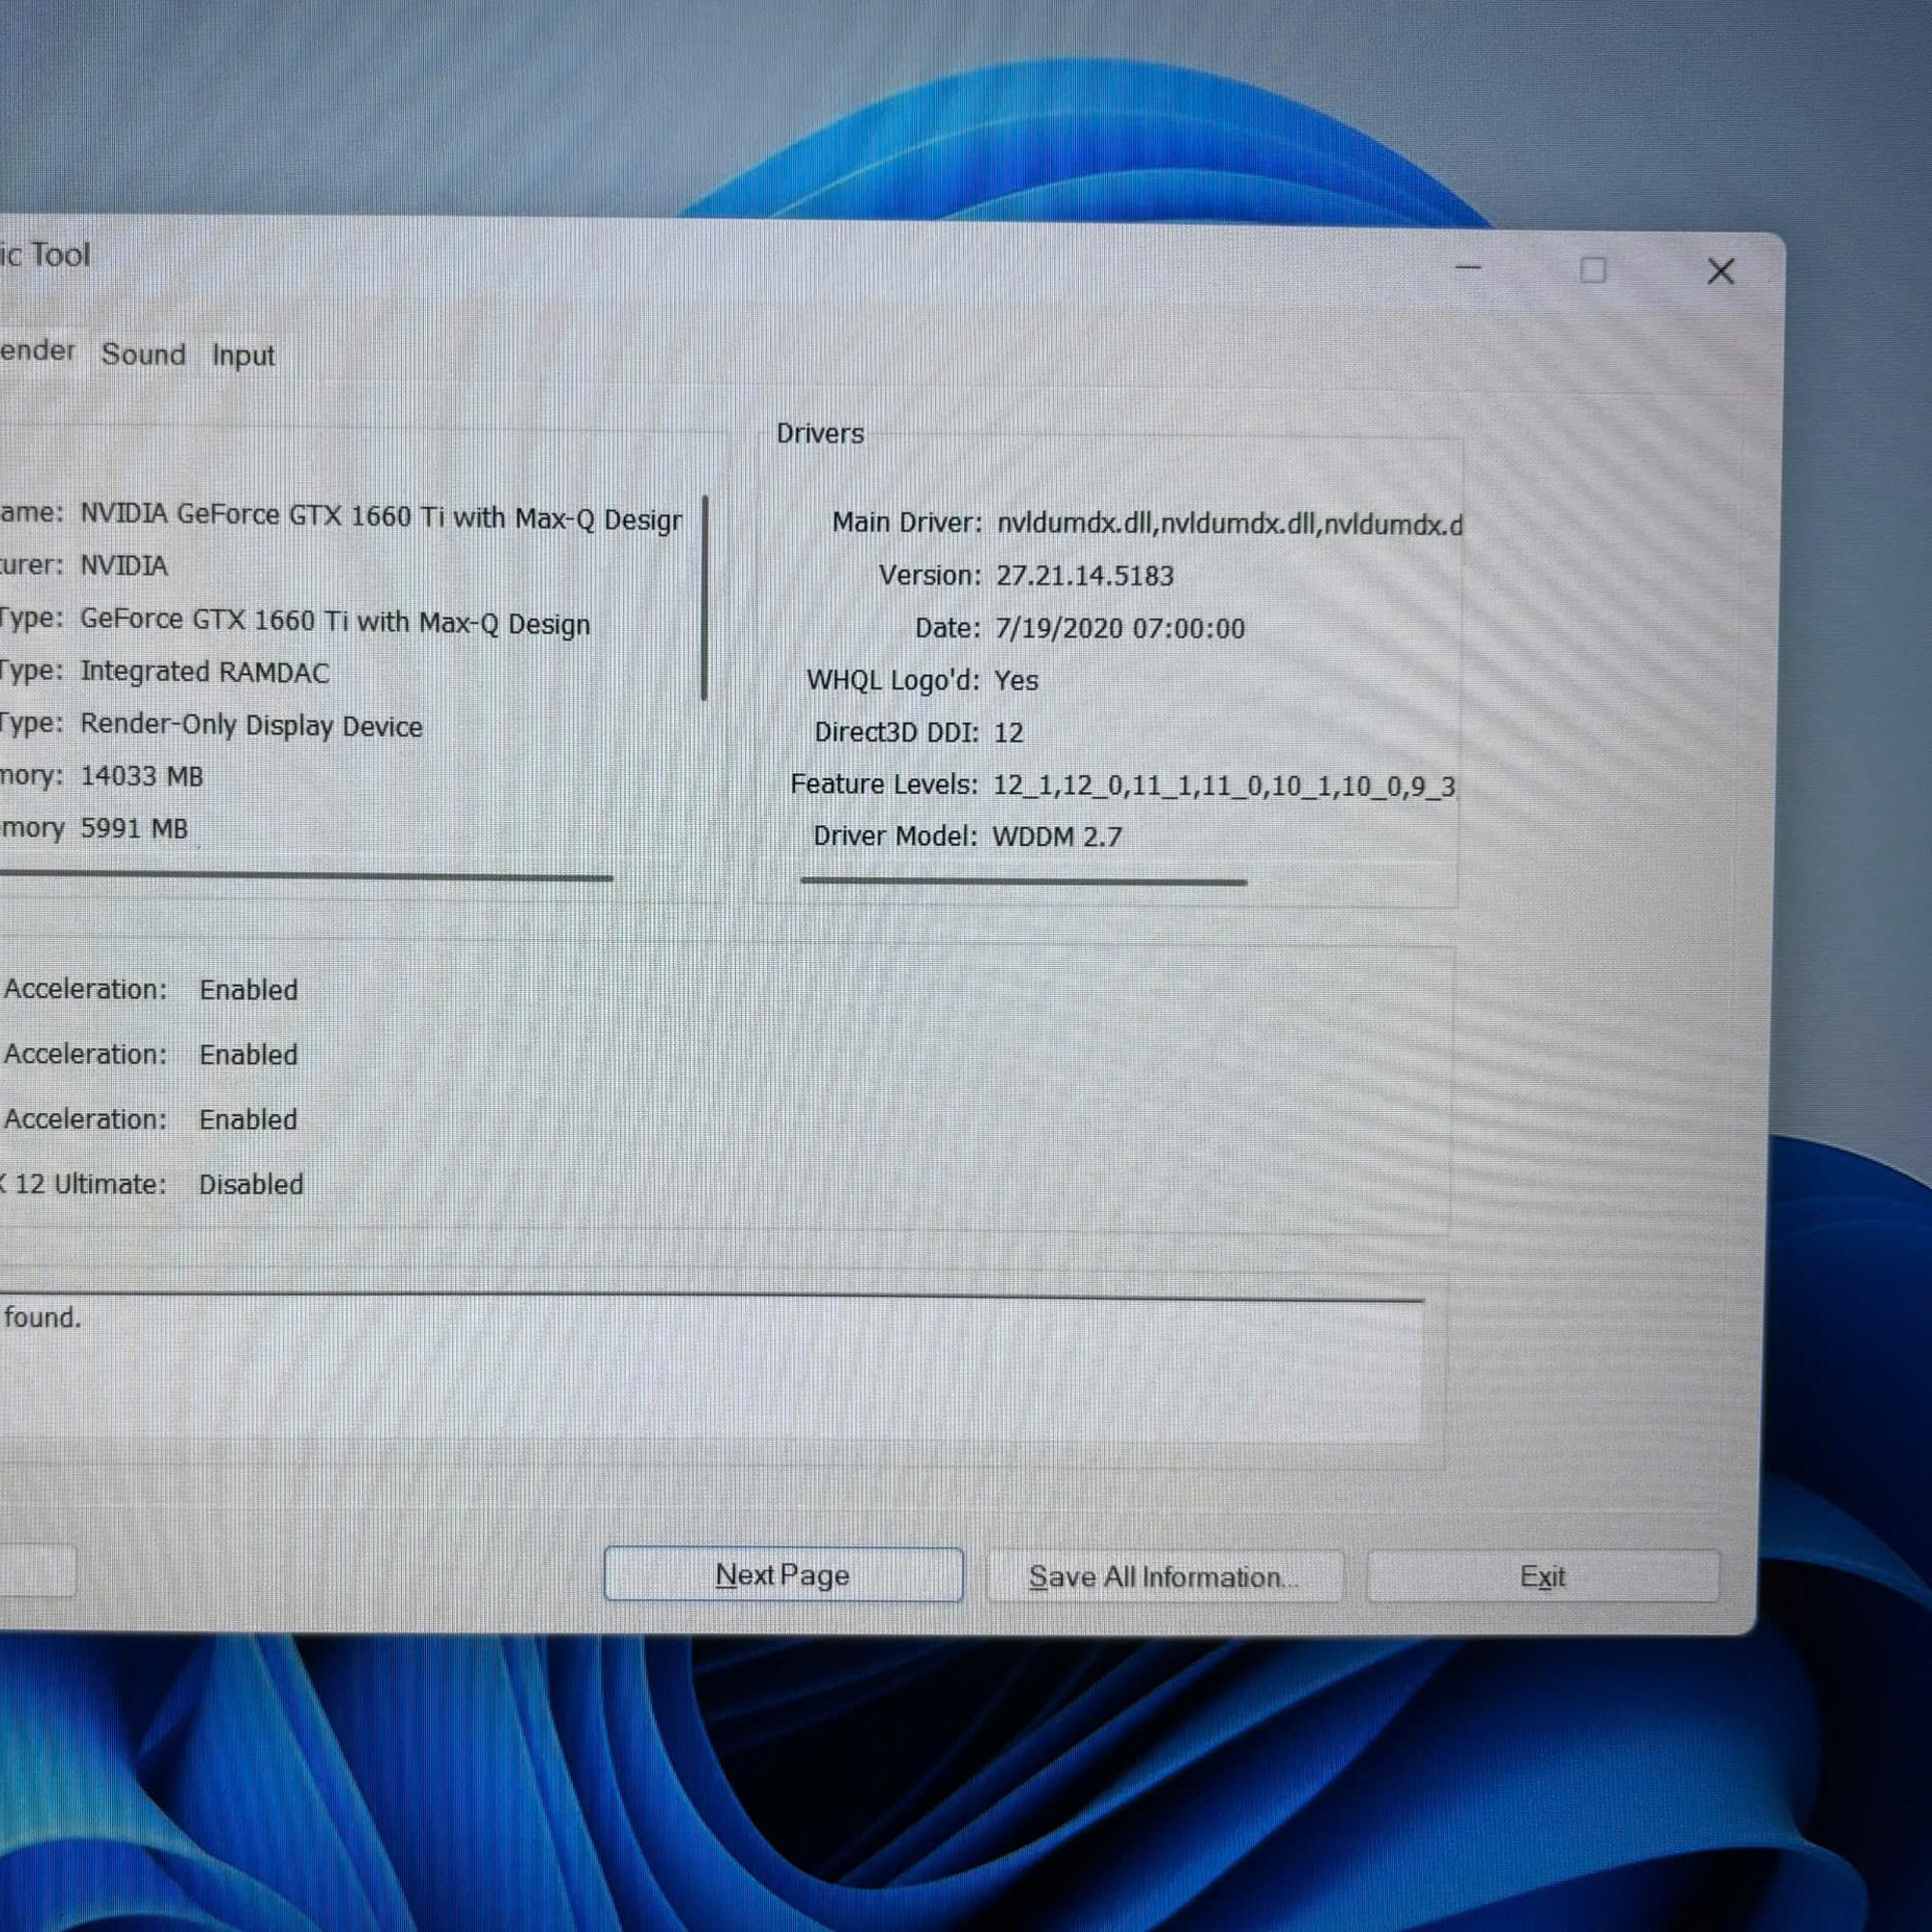Image resolution: width=1932 pixels, height=1932 pixels.
Task: Click the manufacturer value NVIDIA
Action: (x=124, y=566)
